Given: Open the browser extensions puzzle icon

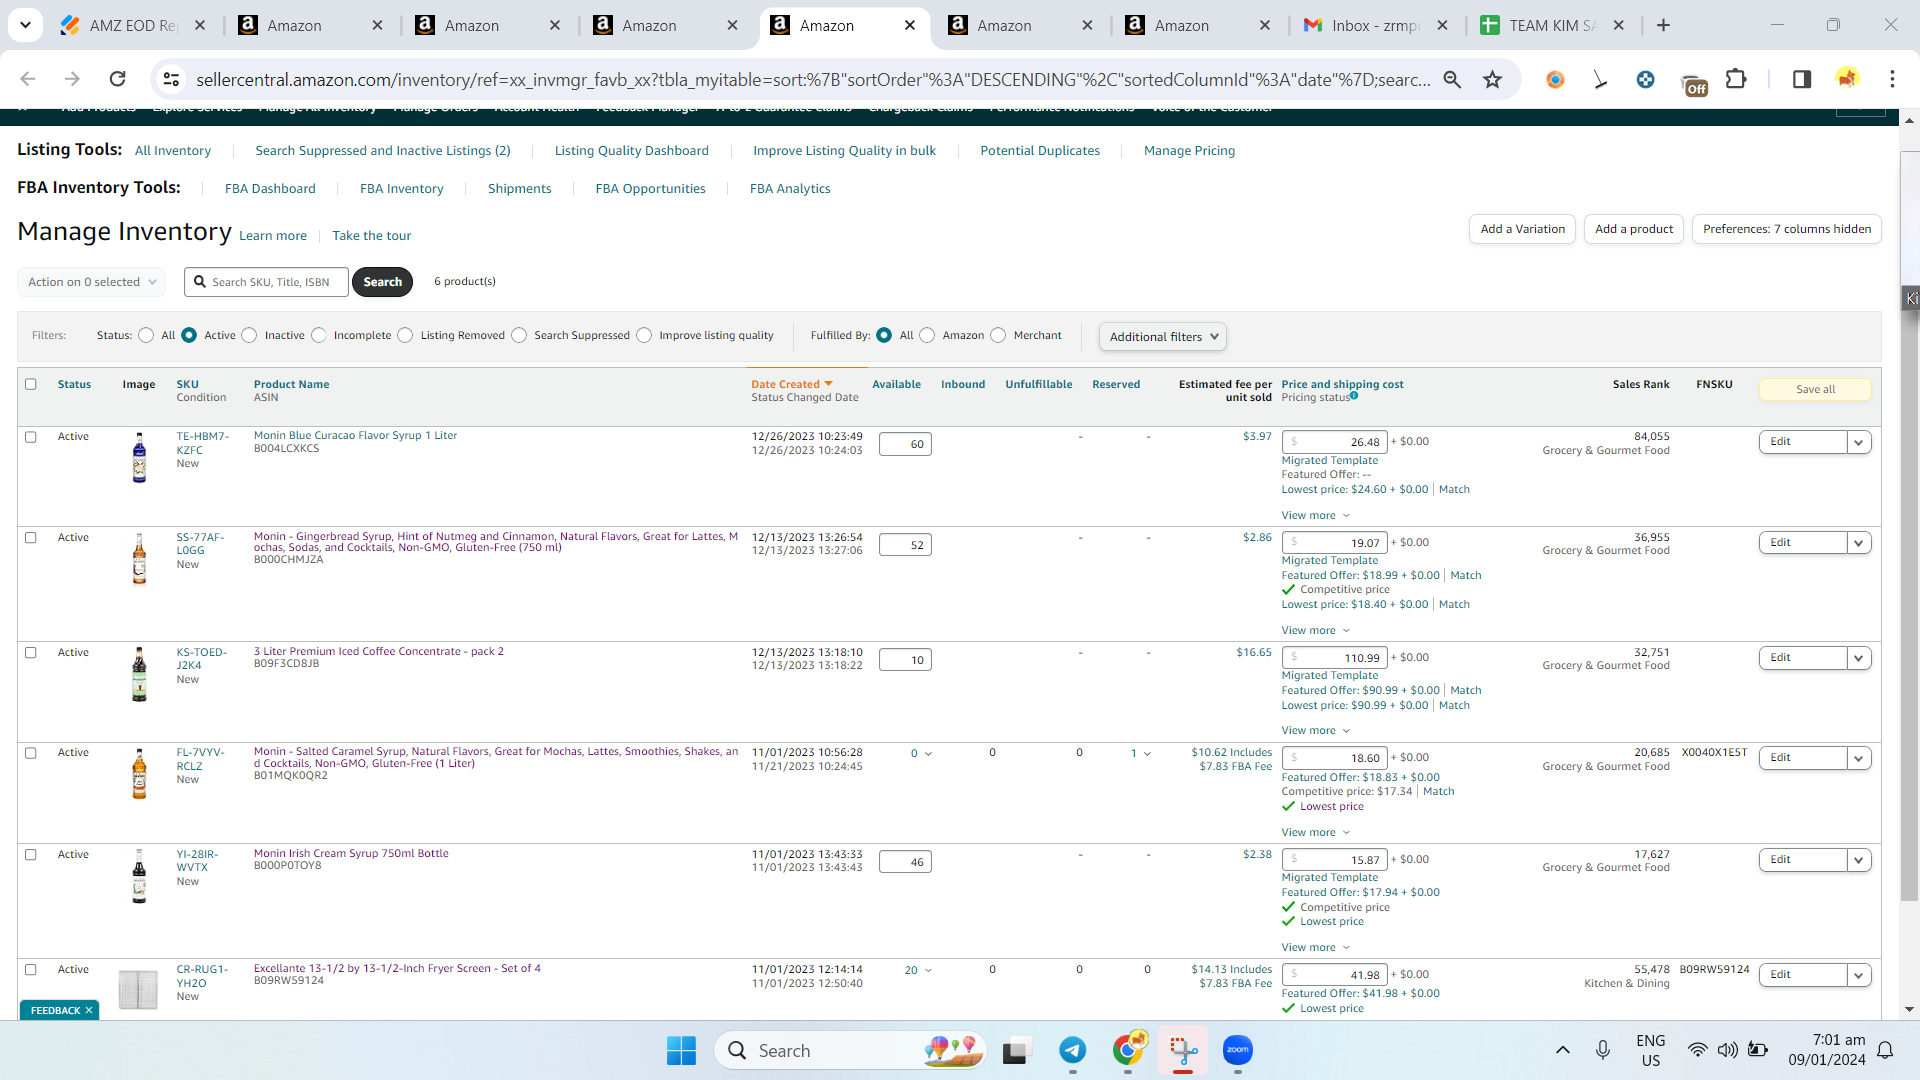Looking at the screenshot, I should [1737, 79].
